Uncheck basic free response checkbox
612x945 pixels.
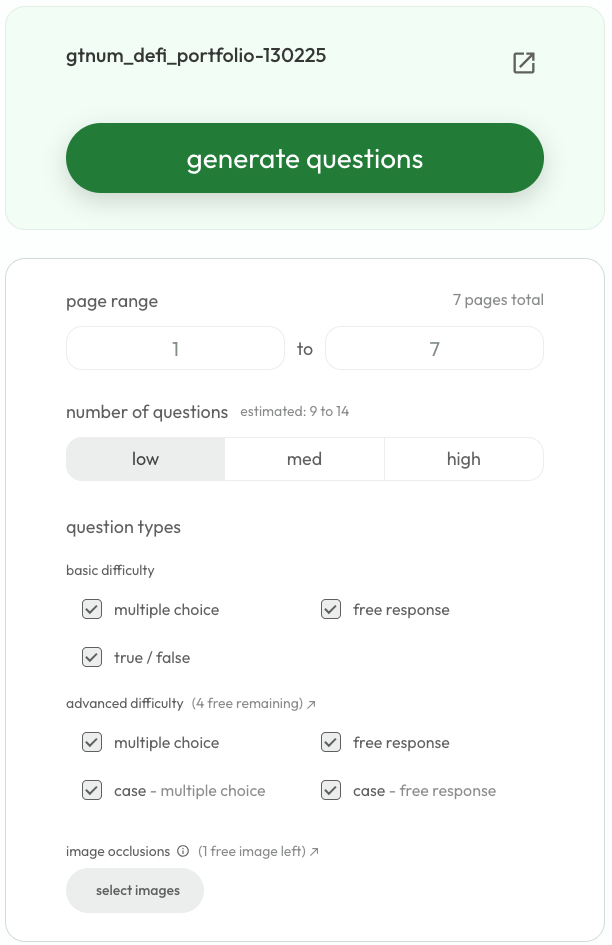click(331, 609)
